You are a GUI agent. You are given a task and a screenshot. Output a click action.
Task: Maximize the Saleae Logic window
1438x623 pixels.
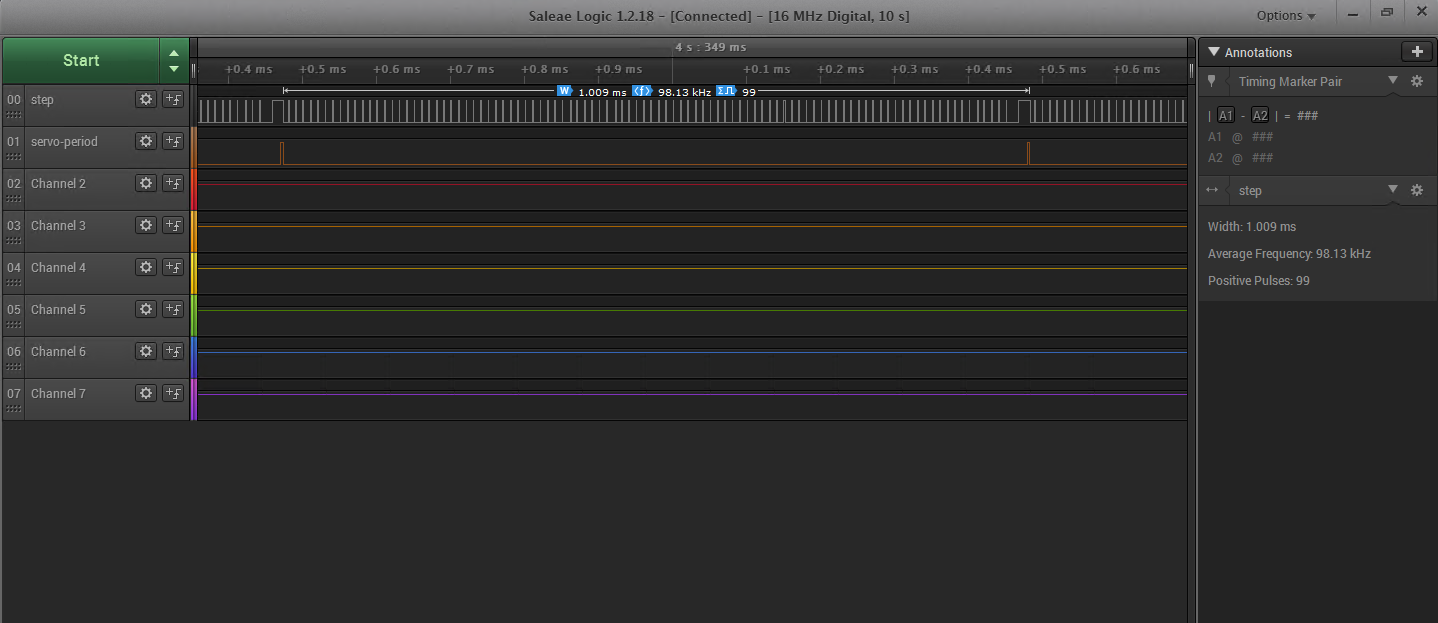(1387, 14)
